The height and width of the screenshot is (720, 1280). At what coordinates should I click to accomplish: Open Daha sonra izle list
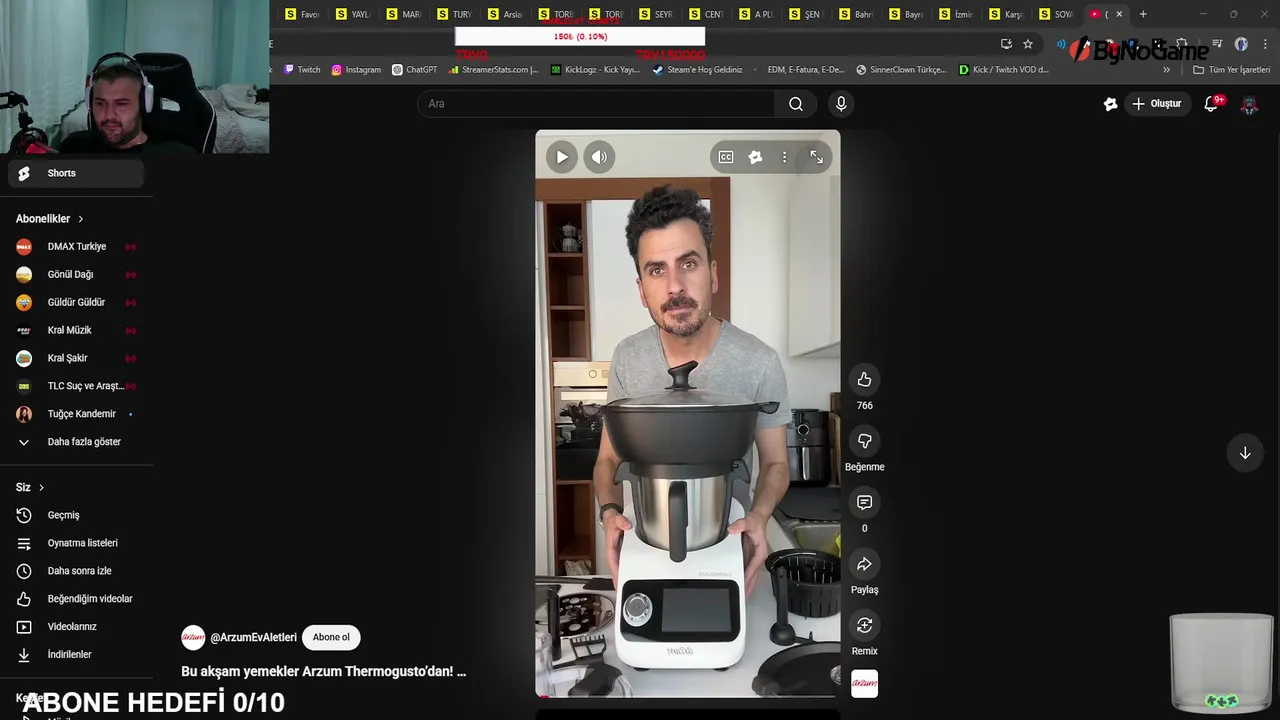click(76, 571)
